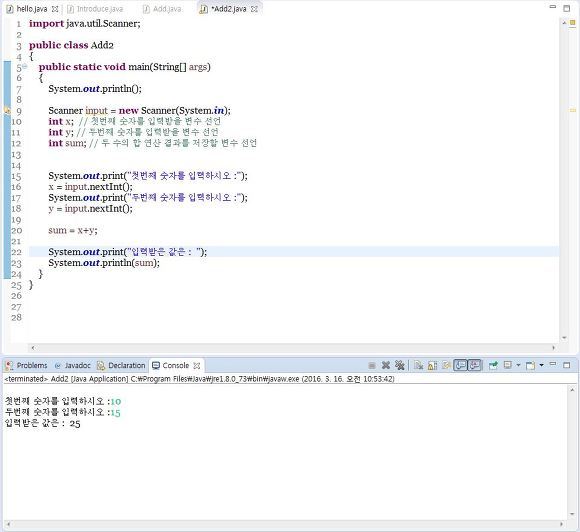Screen dimensions: 580x532
Task: Close the Console view tab
Action: (x=197, y=366)
